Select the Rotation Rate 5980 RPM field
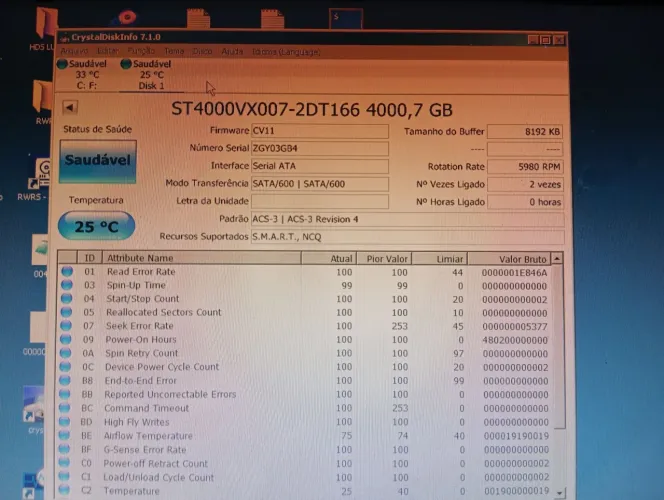 click(x=525, y=167)
